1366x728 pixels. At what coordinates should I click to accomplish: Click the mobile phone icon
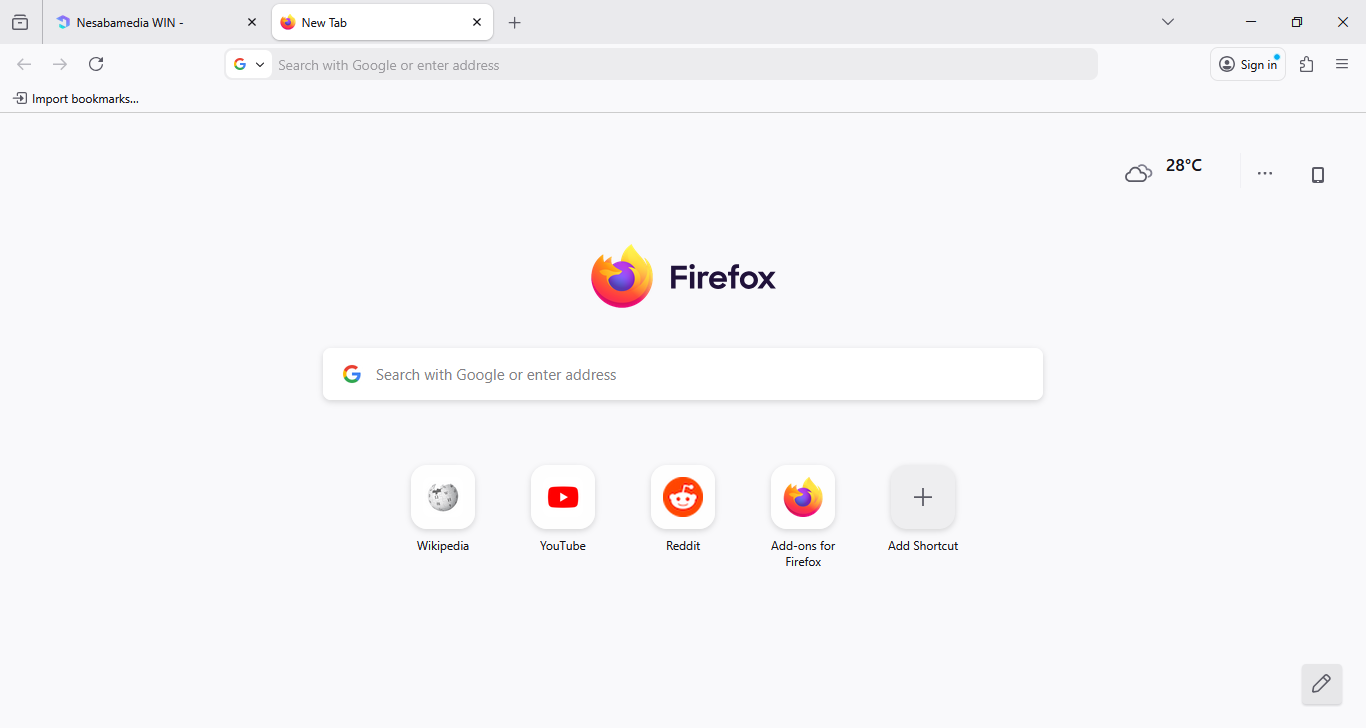pos(1317,175)
